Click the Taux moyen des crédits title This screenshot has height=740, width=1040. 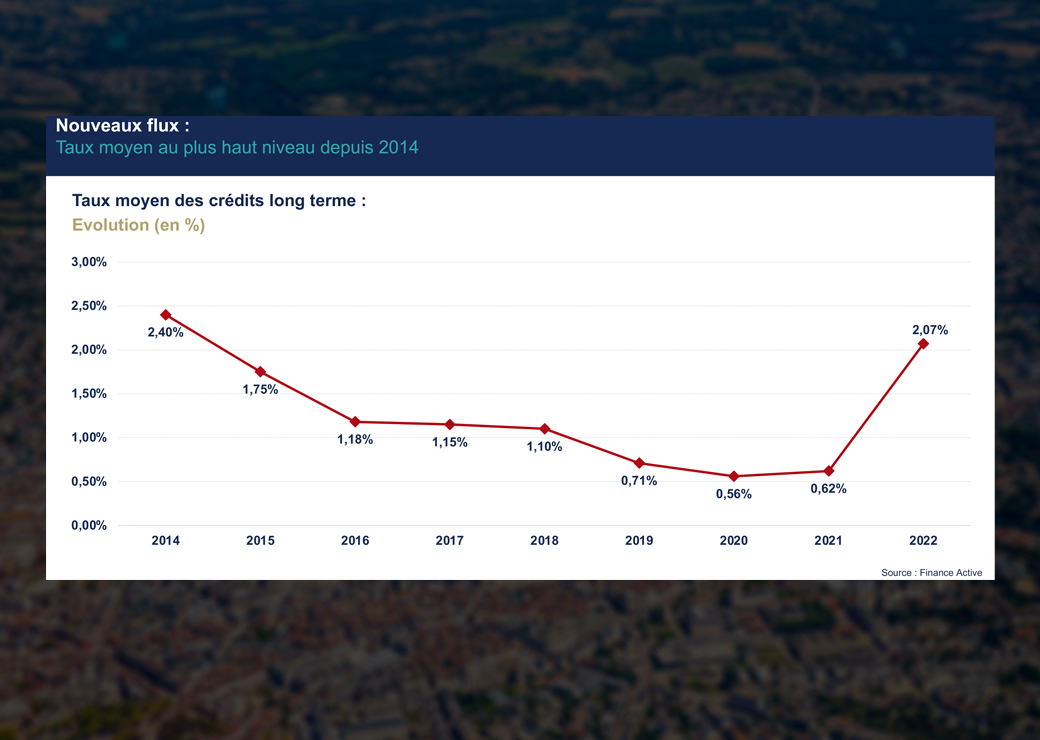coord(219,200)
